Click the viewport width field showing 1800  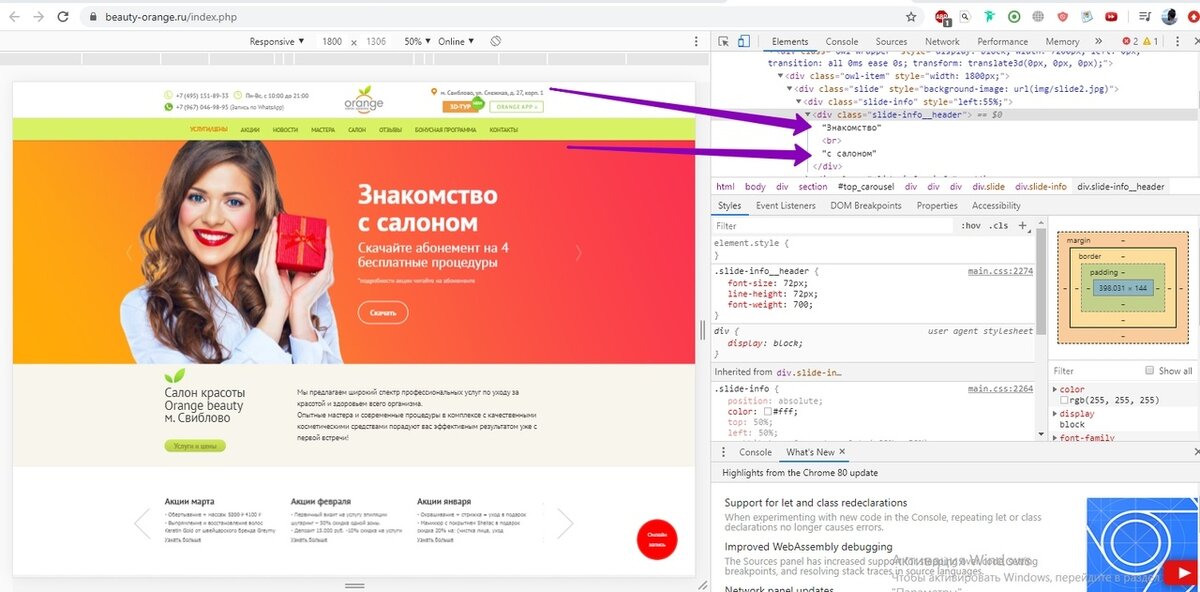[332, 42]
